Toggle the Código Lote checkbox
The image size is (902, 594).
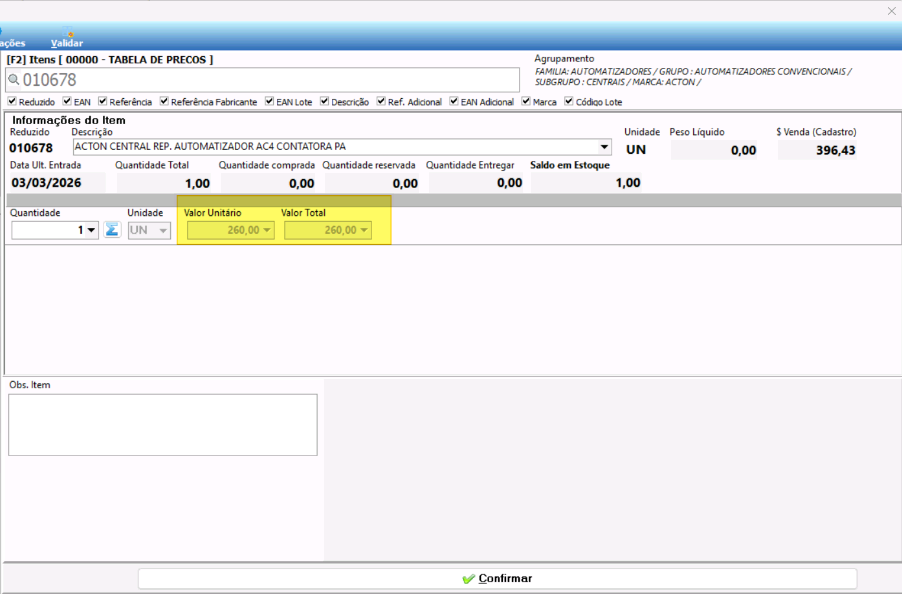click(x=570, y=101)
